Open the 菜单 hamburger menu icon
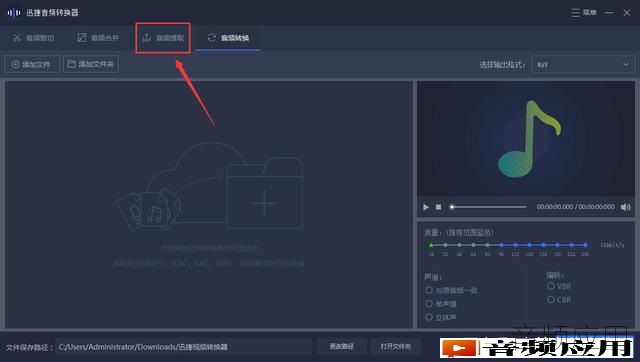Viewport: 640px width, 362px height. [x=575, y=13]
